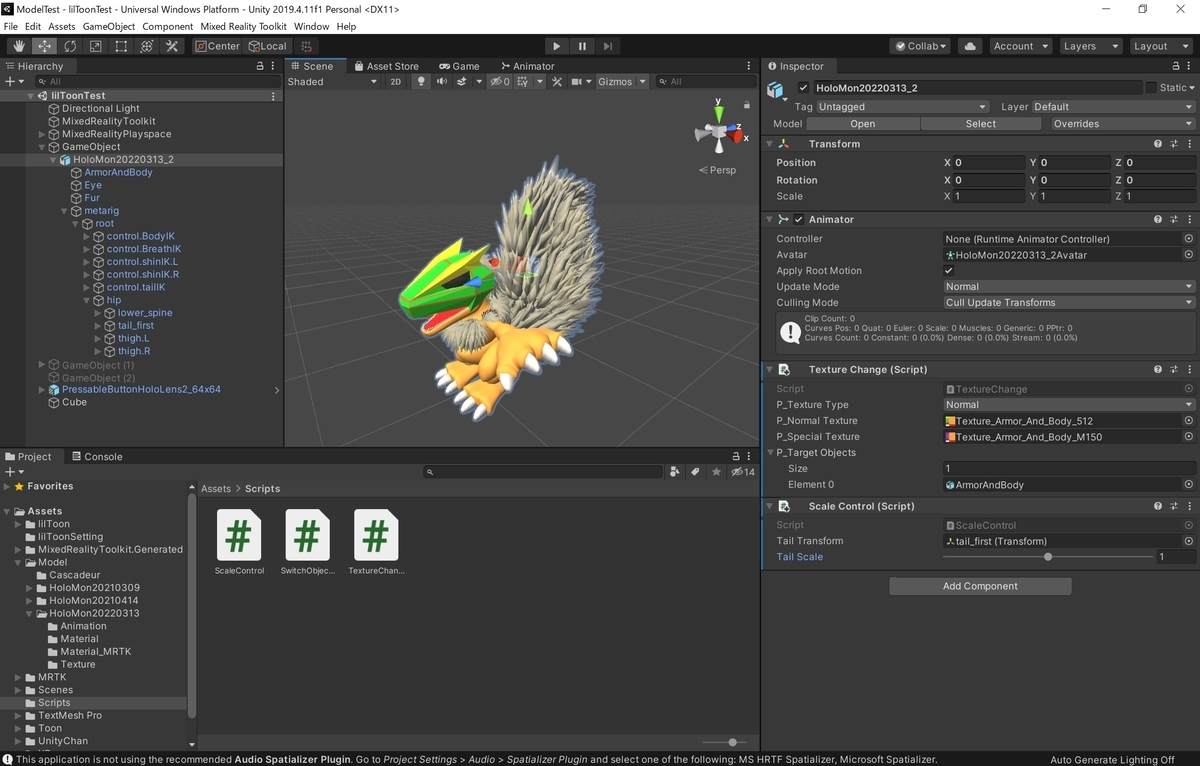The height and width of the screenshot is (766, 1200).
Task: Search assets by type icon
Action: [676, 471]
